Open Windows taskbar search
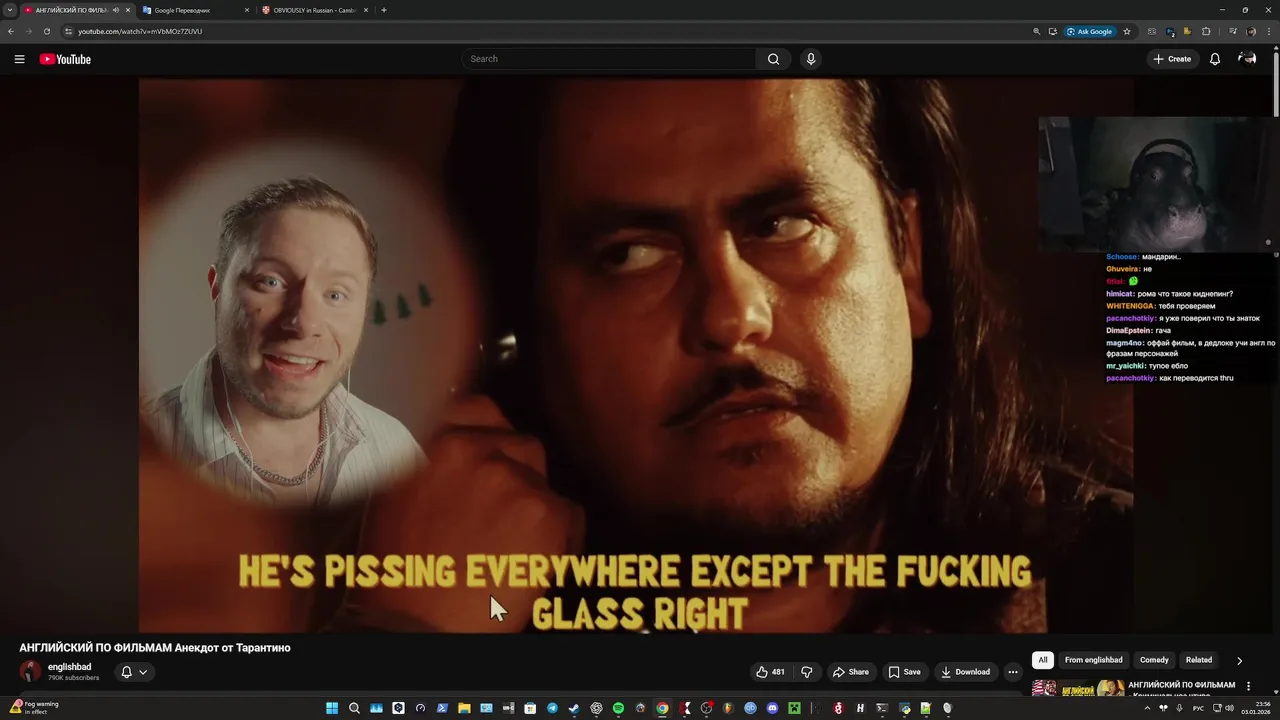The image size is (1280, 720). [x=354, y=708]
